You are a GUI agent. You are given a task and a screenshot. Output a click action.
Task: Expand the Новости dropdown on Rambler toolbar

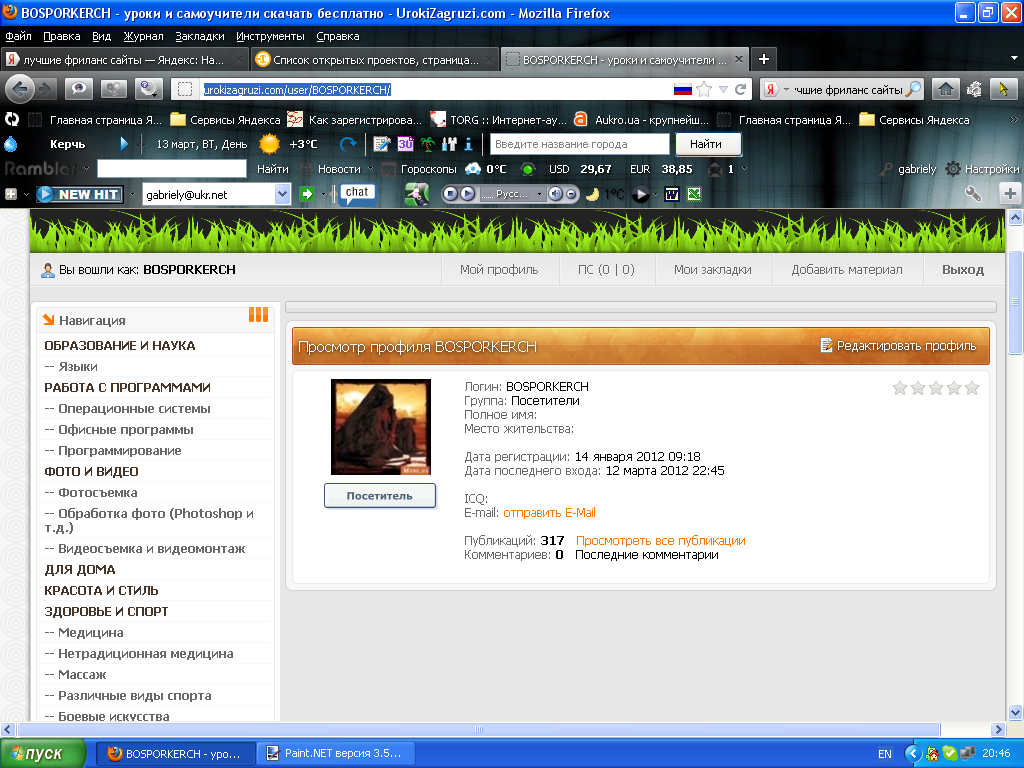coord(371,169)
